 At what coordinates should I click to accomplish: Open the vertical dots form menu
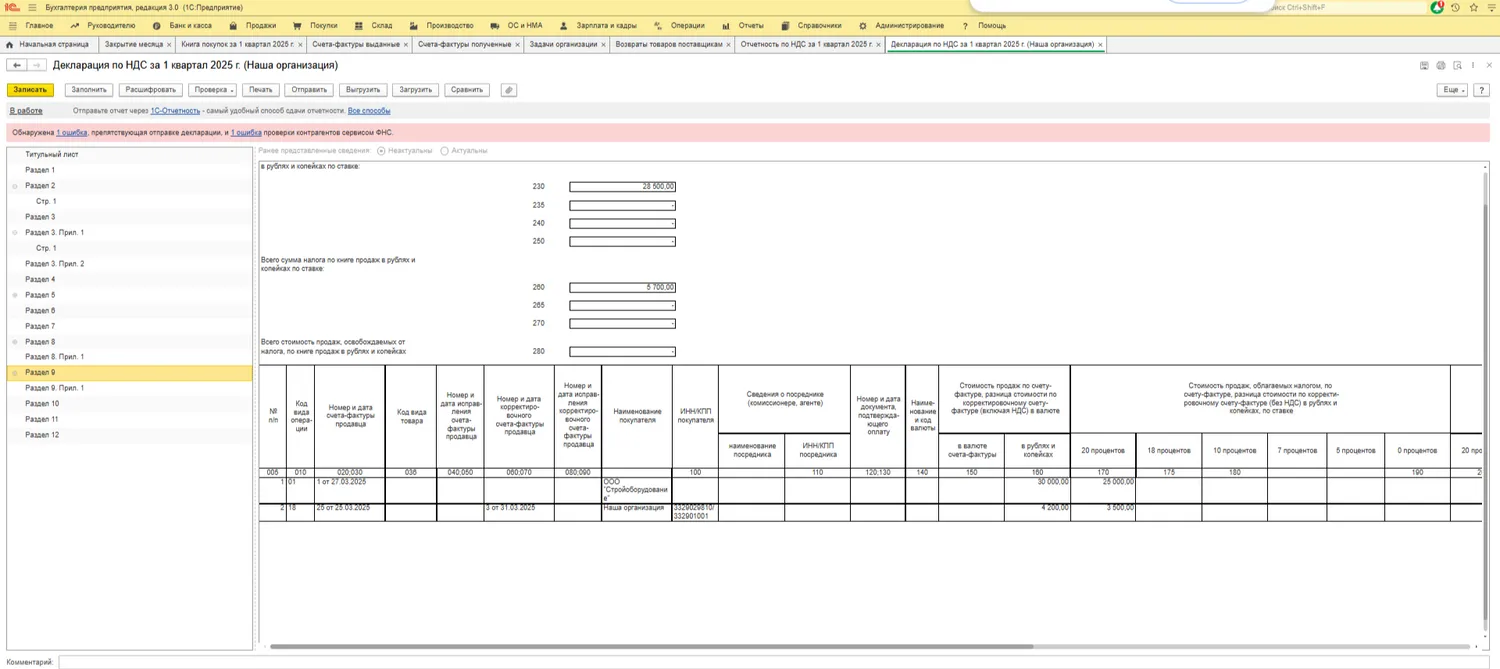click(1473, 66)
